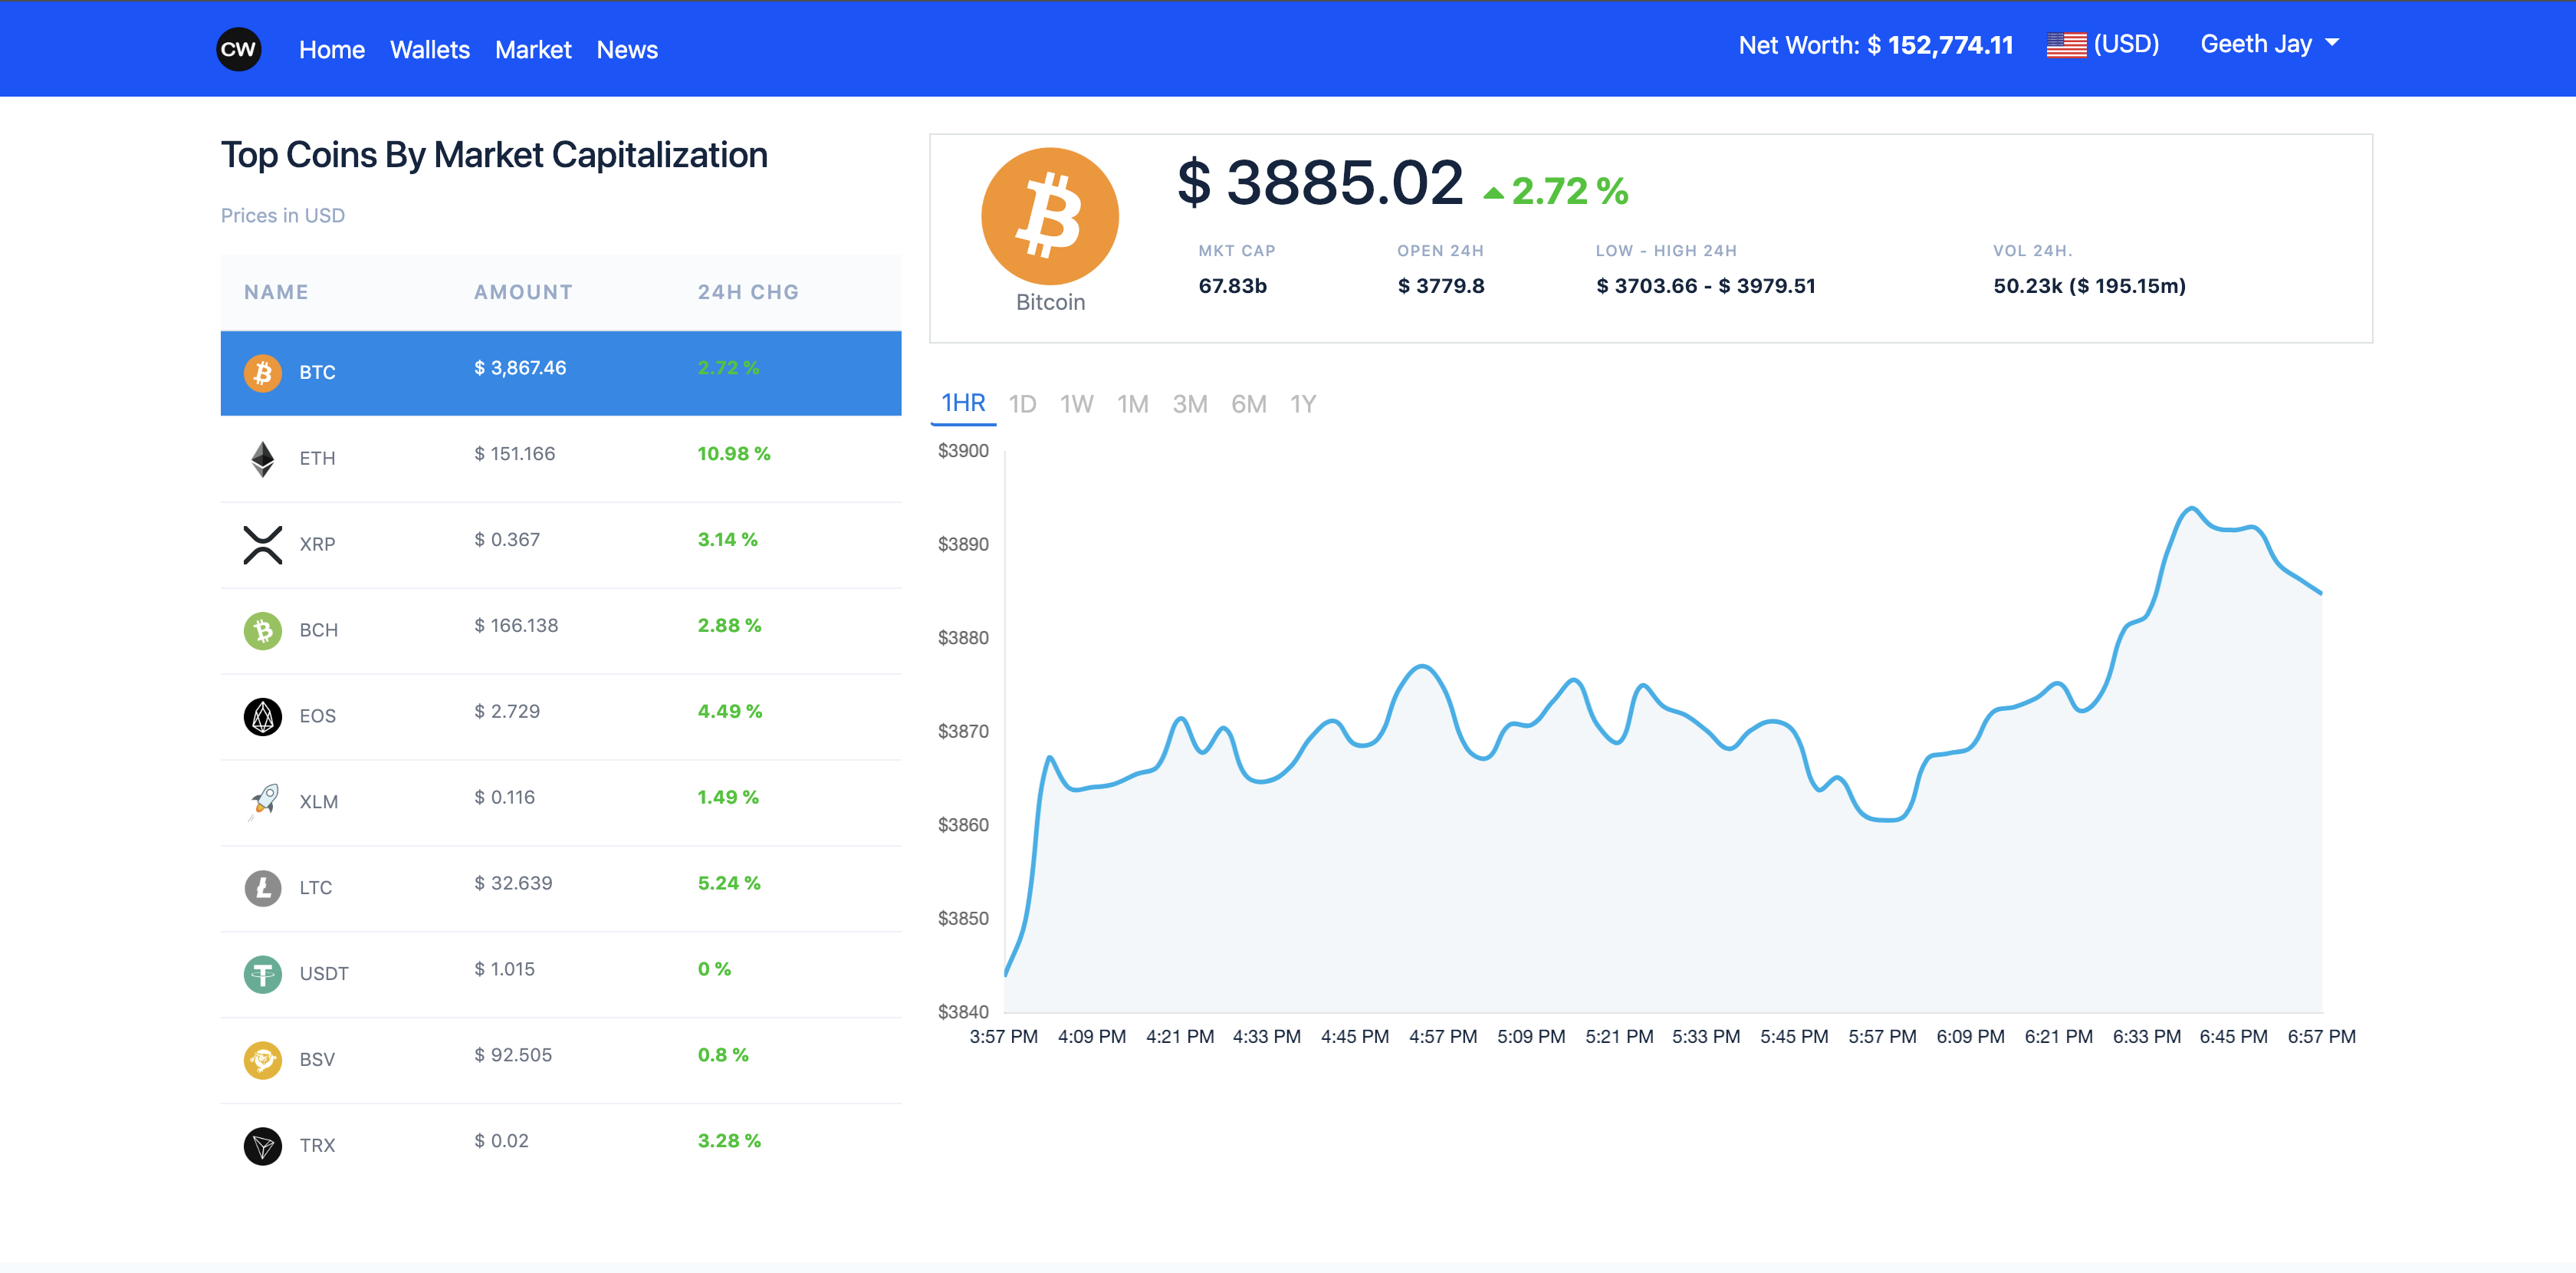Select the BSV row in table
The image size is (2576, 1273).
[x=560, y=1059]
